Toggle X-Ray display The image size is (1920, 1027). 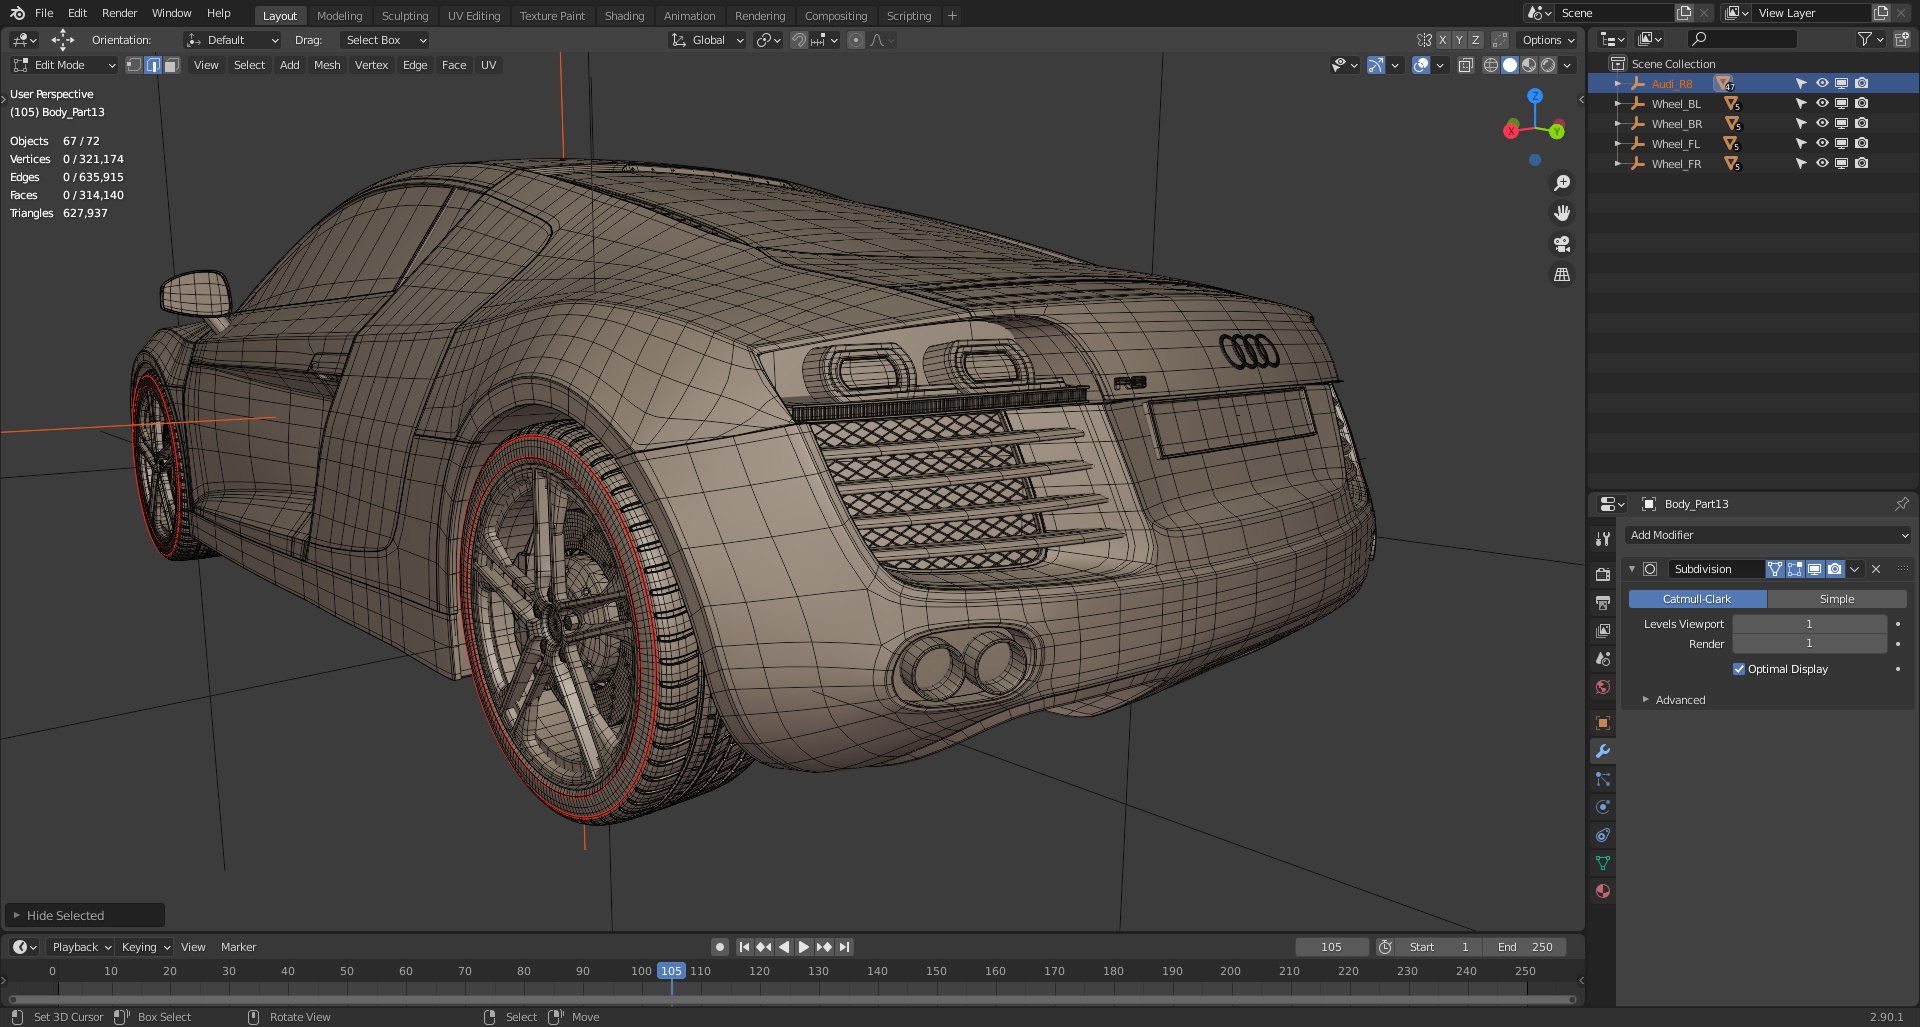pos(1465,65)
